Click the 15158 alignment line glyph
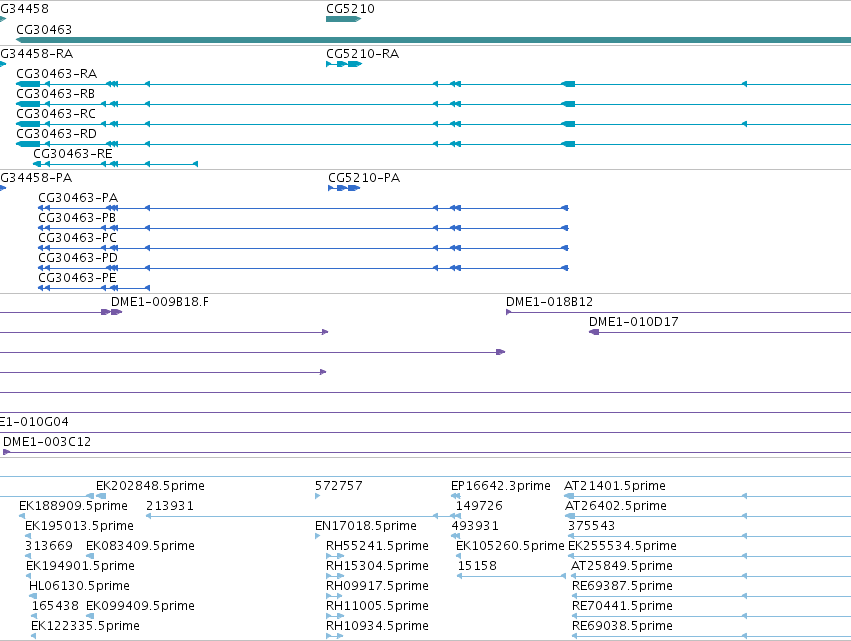 511,576
